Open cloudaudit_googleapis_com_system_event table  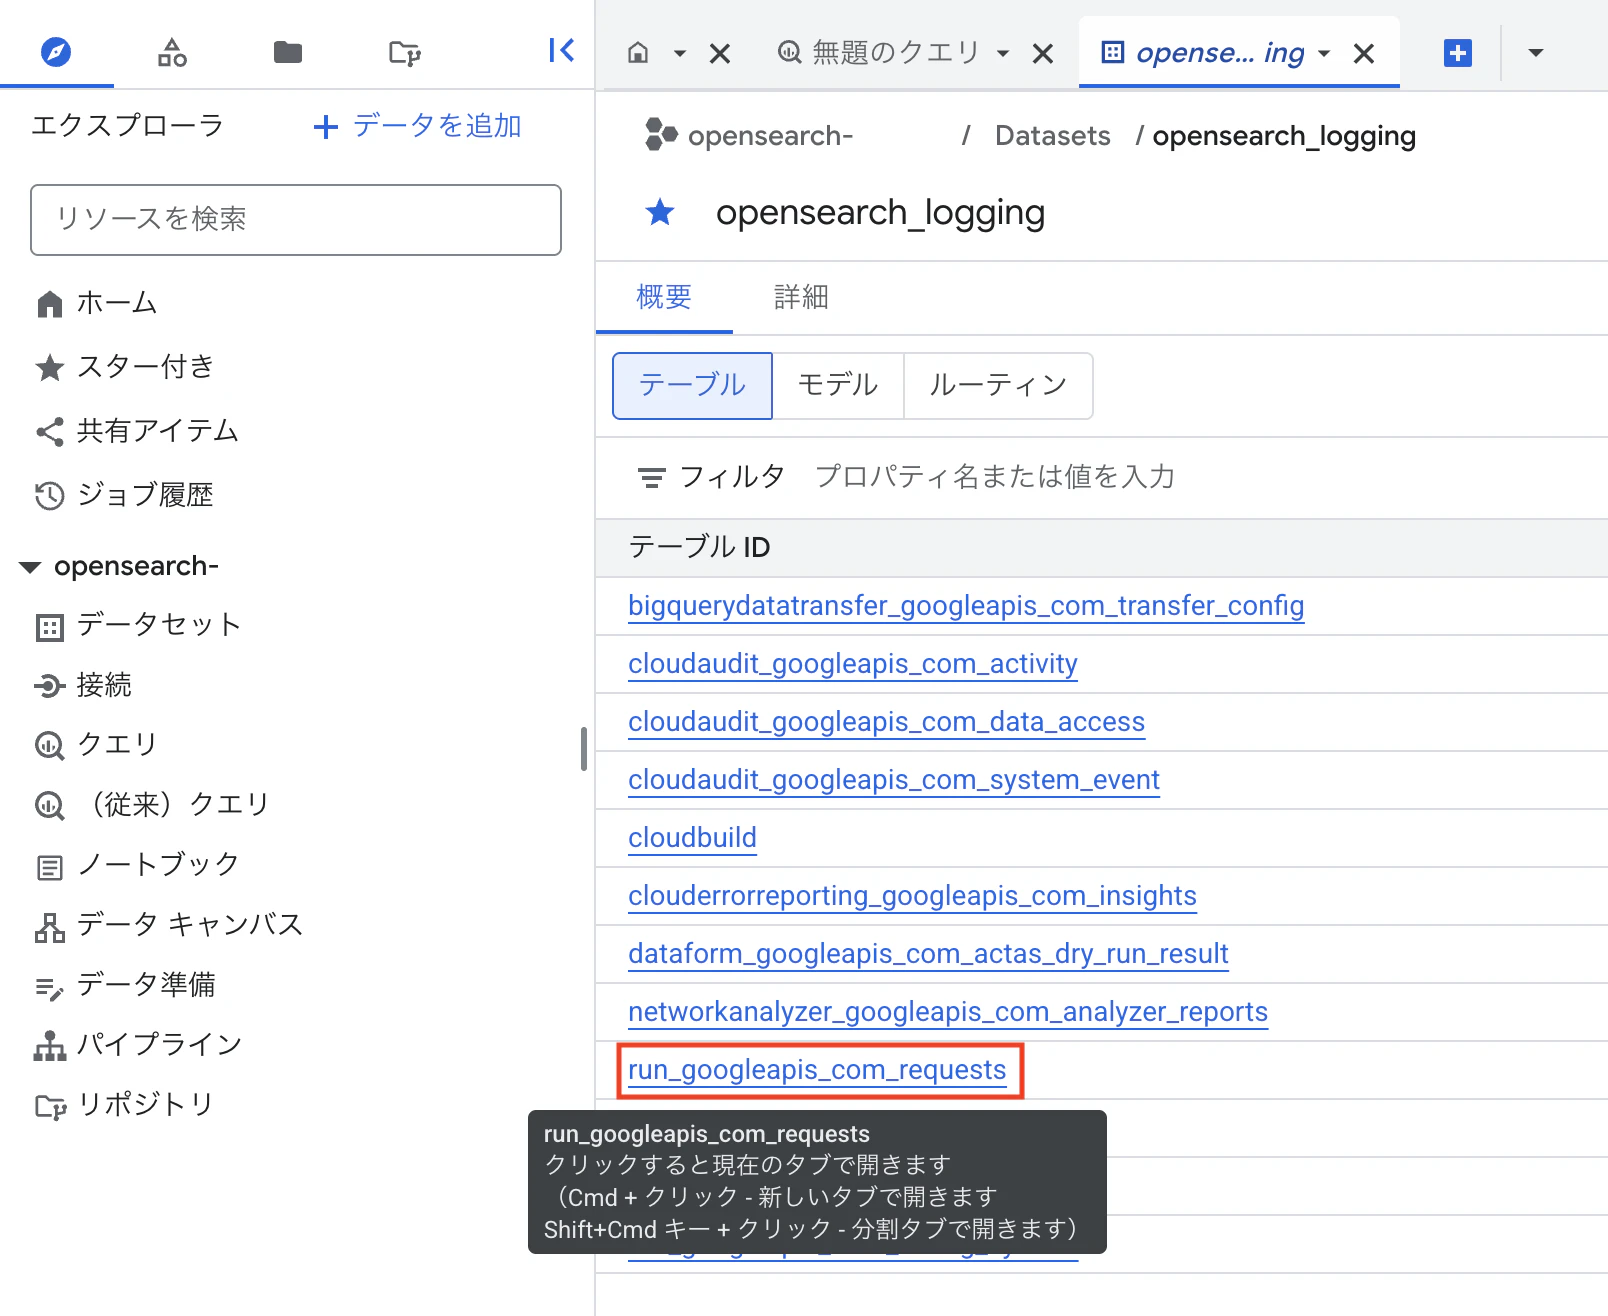click(894, 780)
